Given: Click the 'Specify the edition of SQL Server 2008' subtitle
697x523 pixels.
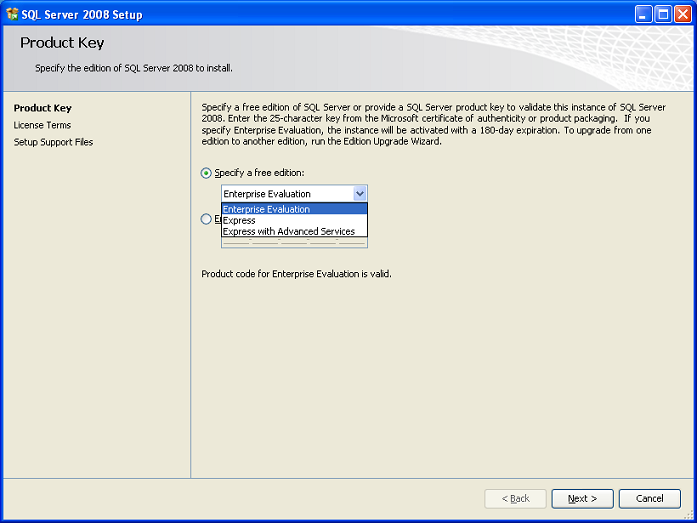Looking at the screenshot, I should [x=134, y=68].
